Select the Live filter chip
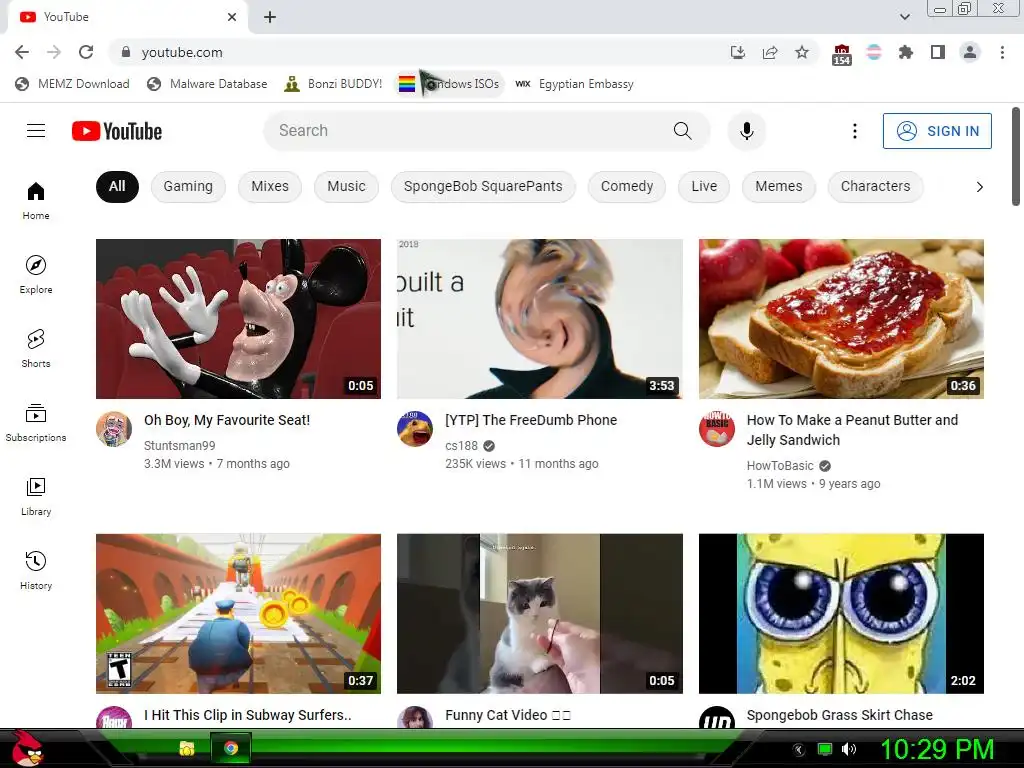Viewport: 1024px width, 768px height. (704, 187)
